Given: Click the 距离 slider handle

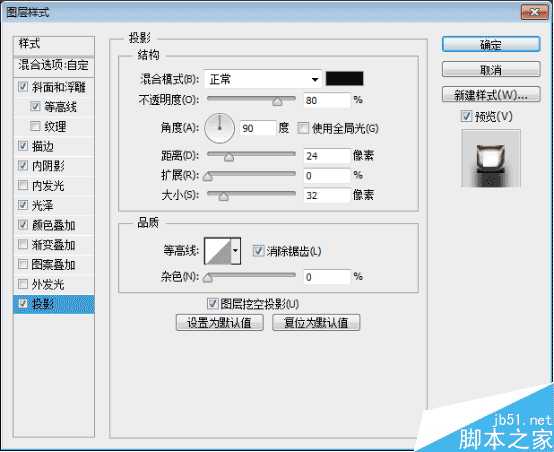Looking at the screenshot, I should pos(229,157).
